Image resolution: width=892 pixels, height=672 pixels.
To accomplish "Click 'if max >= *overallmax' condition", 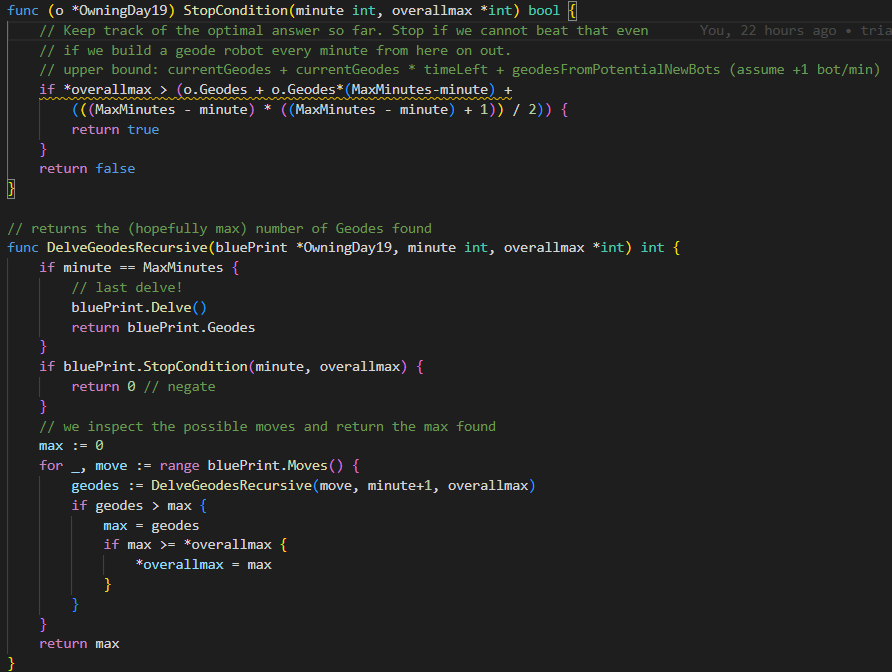I will [187, 545].
